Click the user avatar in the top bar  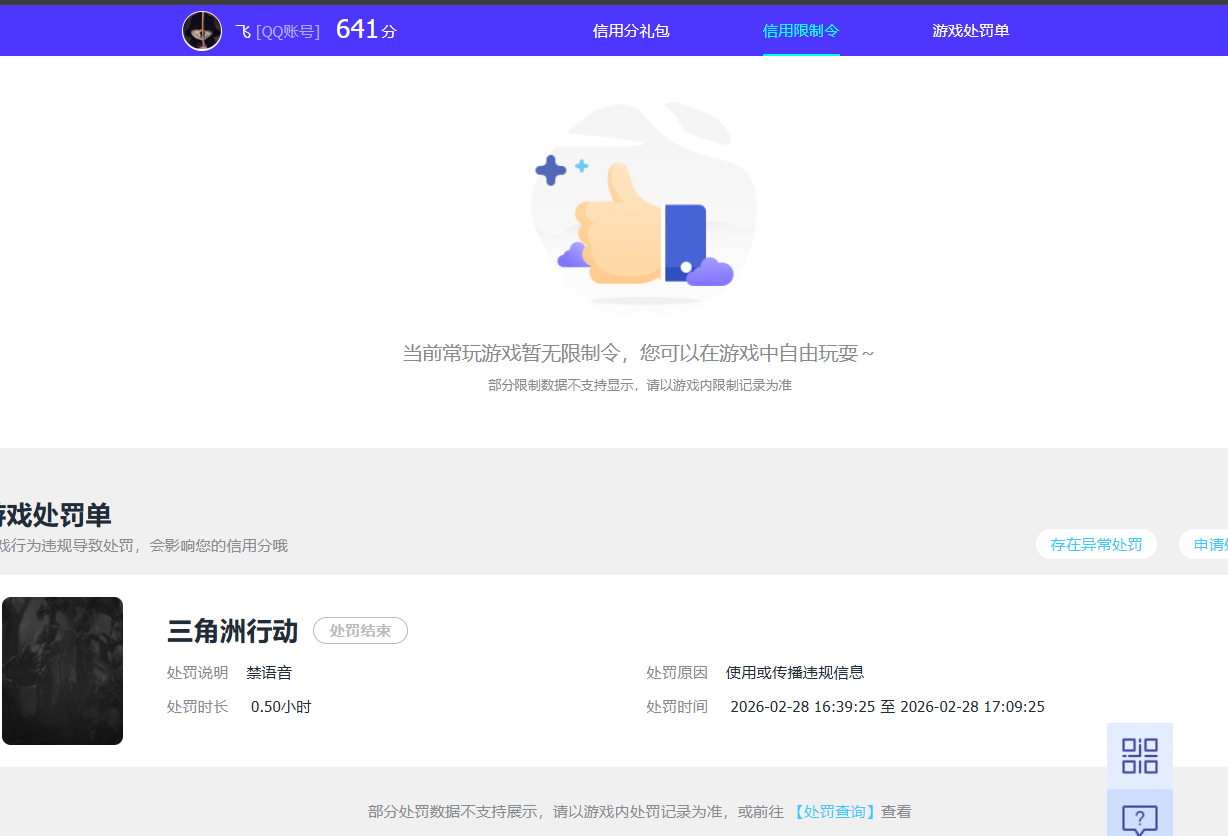(x=202, y=30)
